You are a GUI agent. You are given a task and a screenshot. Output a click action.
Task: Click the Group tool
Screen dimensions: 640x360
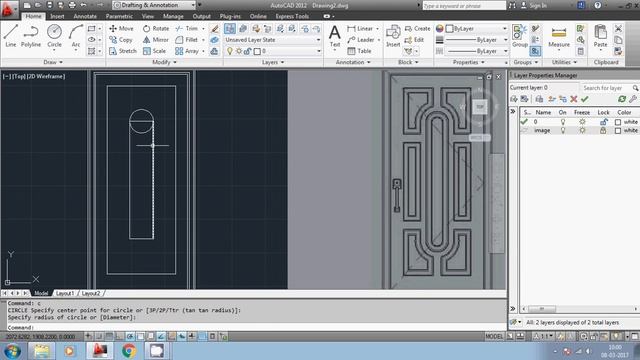click(x=520, y=36)
